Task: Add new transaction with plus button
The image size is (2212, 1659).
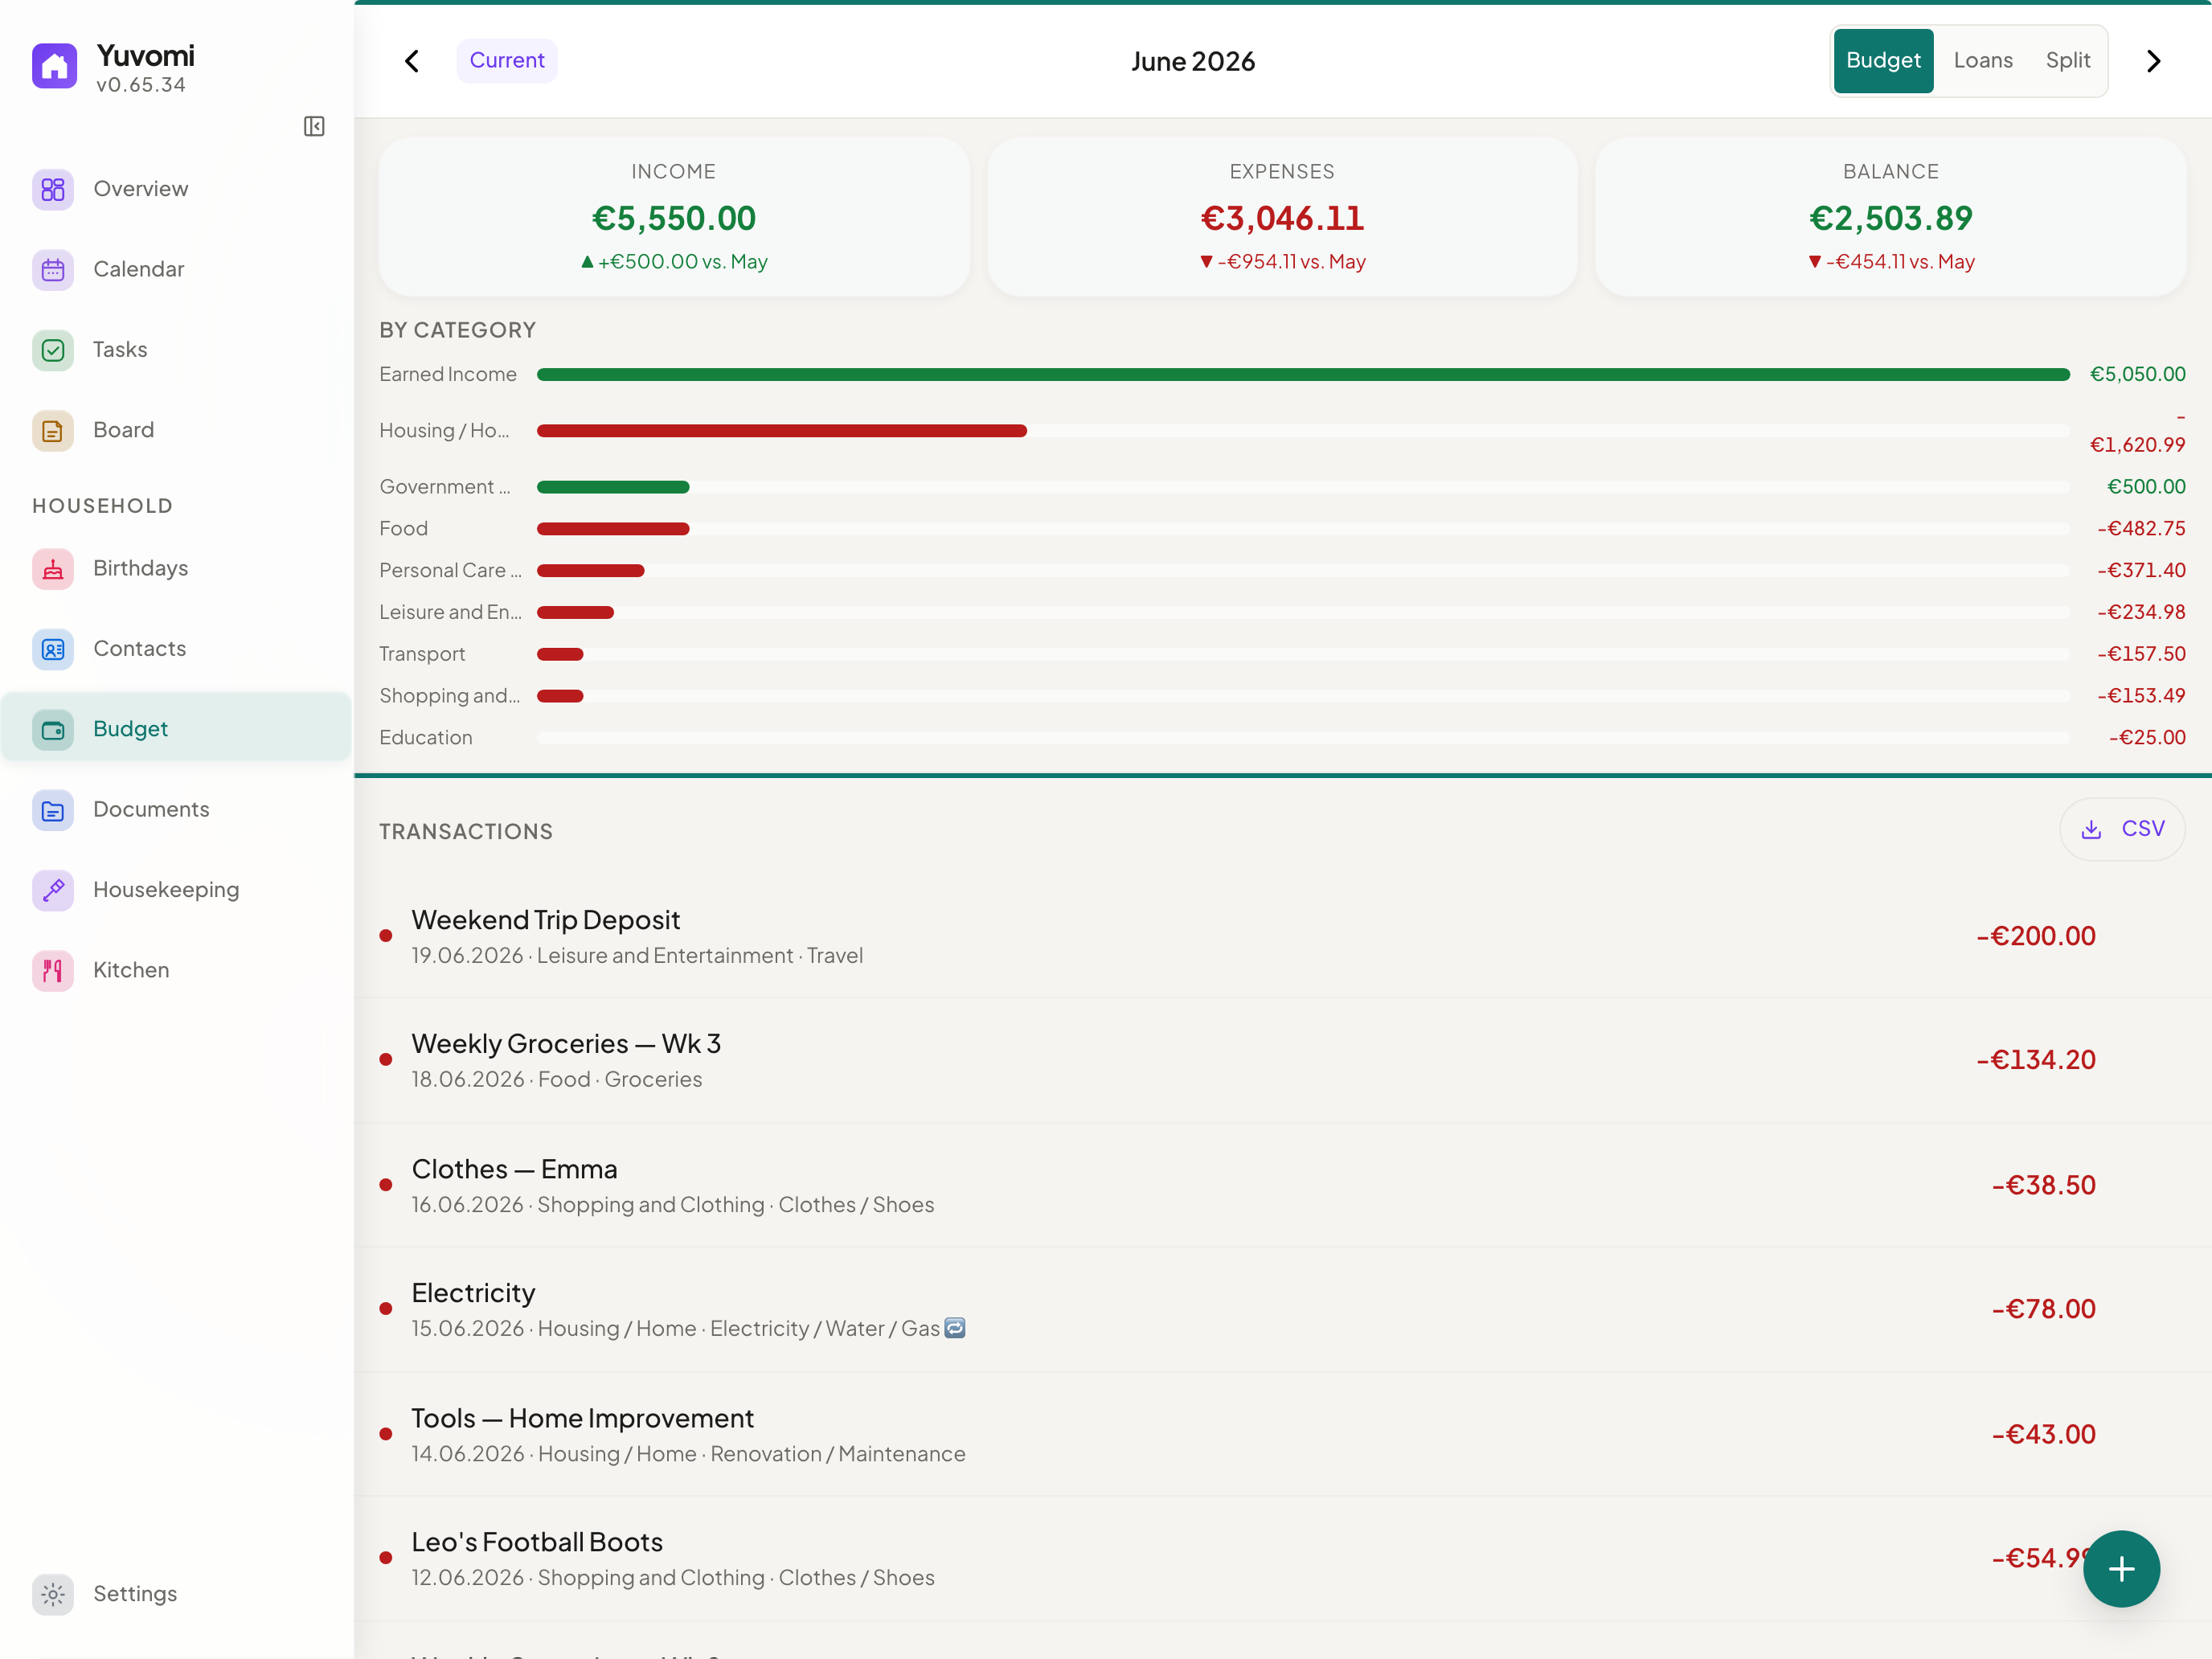Action: [2121, 1569]
